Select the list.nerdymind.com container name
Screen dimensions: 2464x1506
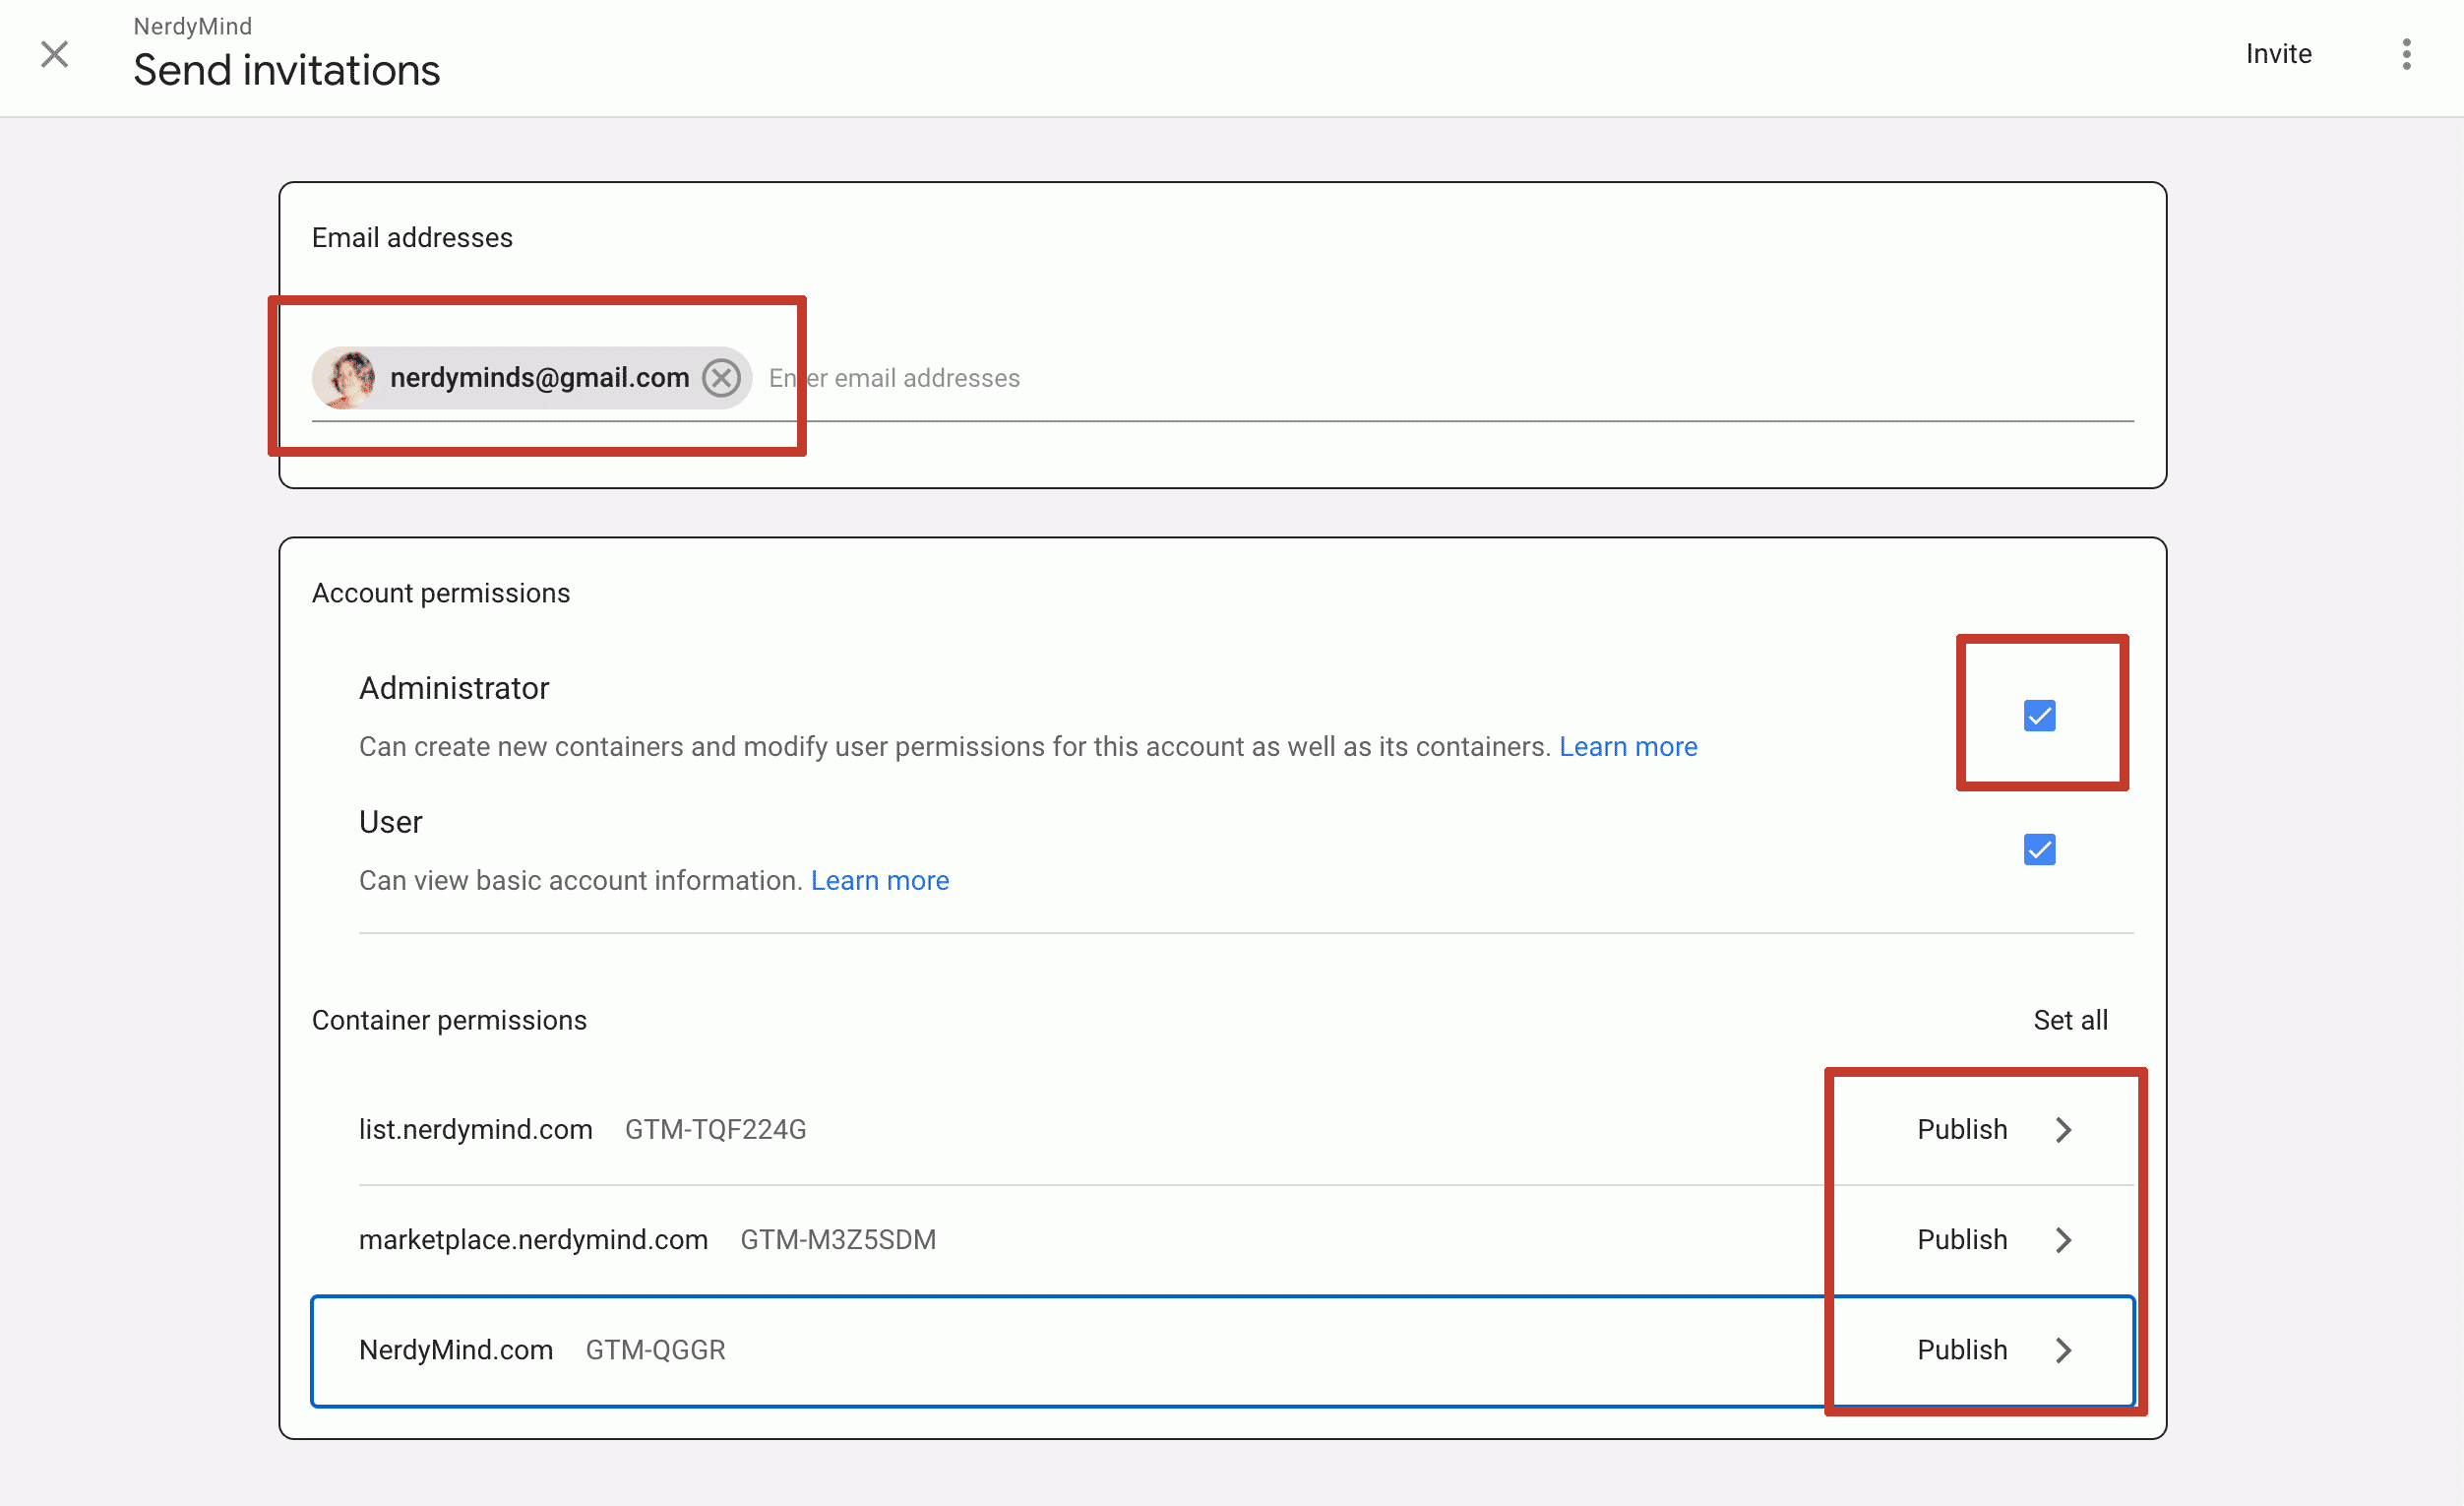(476, 1130)
